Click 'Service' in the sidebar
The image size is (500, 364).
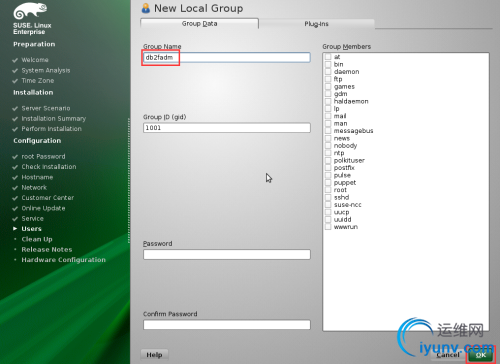(x=33, y=218)
